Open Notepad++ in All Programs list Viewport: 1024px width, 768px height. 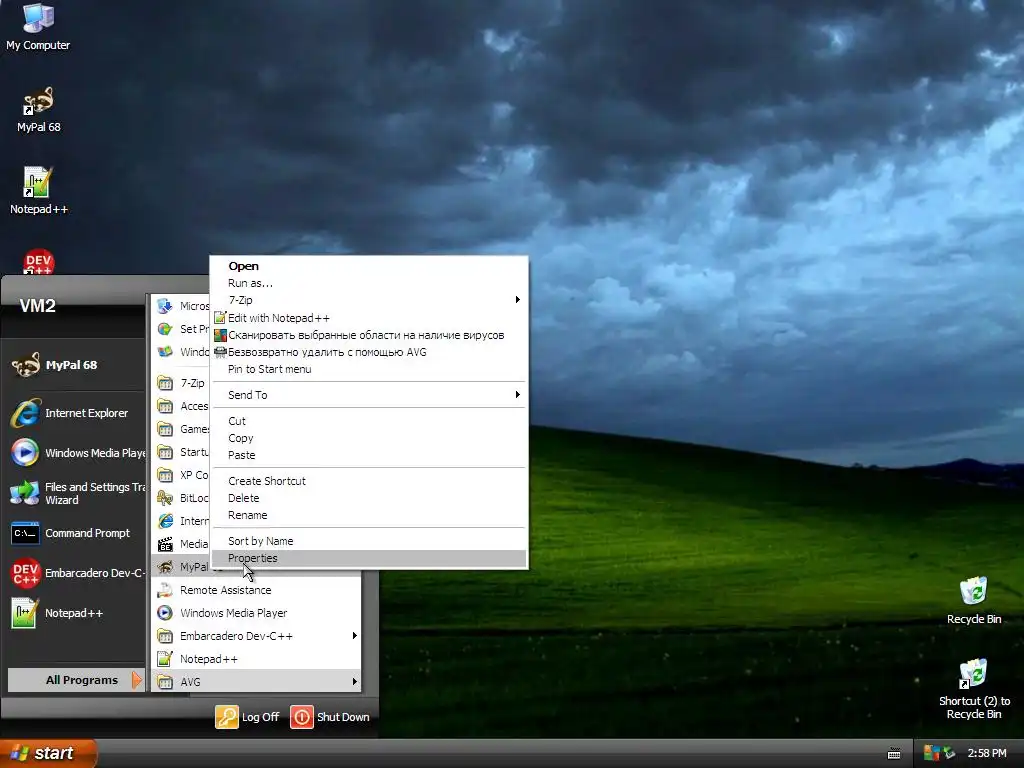coord(257,659)
